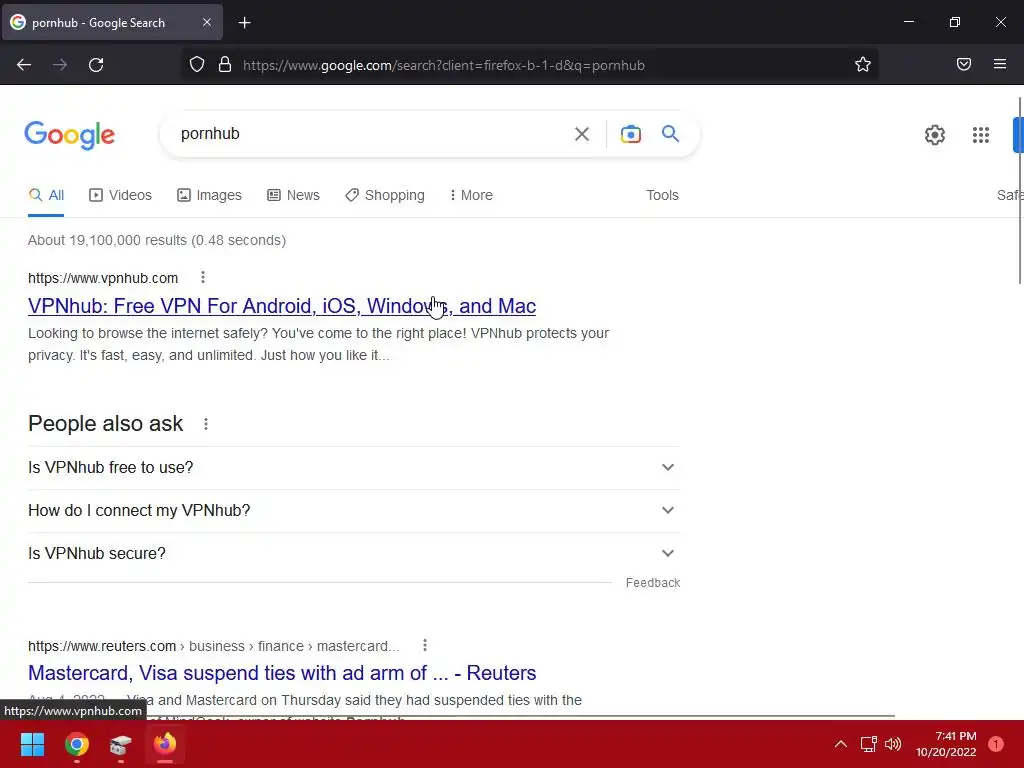Open the More search filters dropdown
Image resolution: width=1024 pixels, height=768 pixels.
471,195
